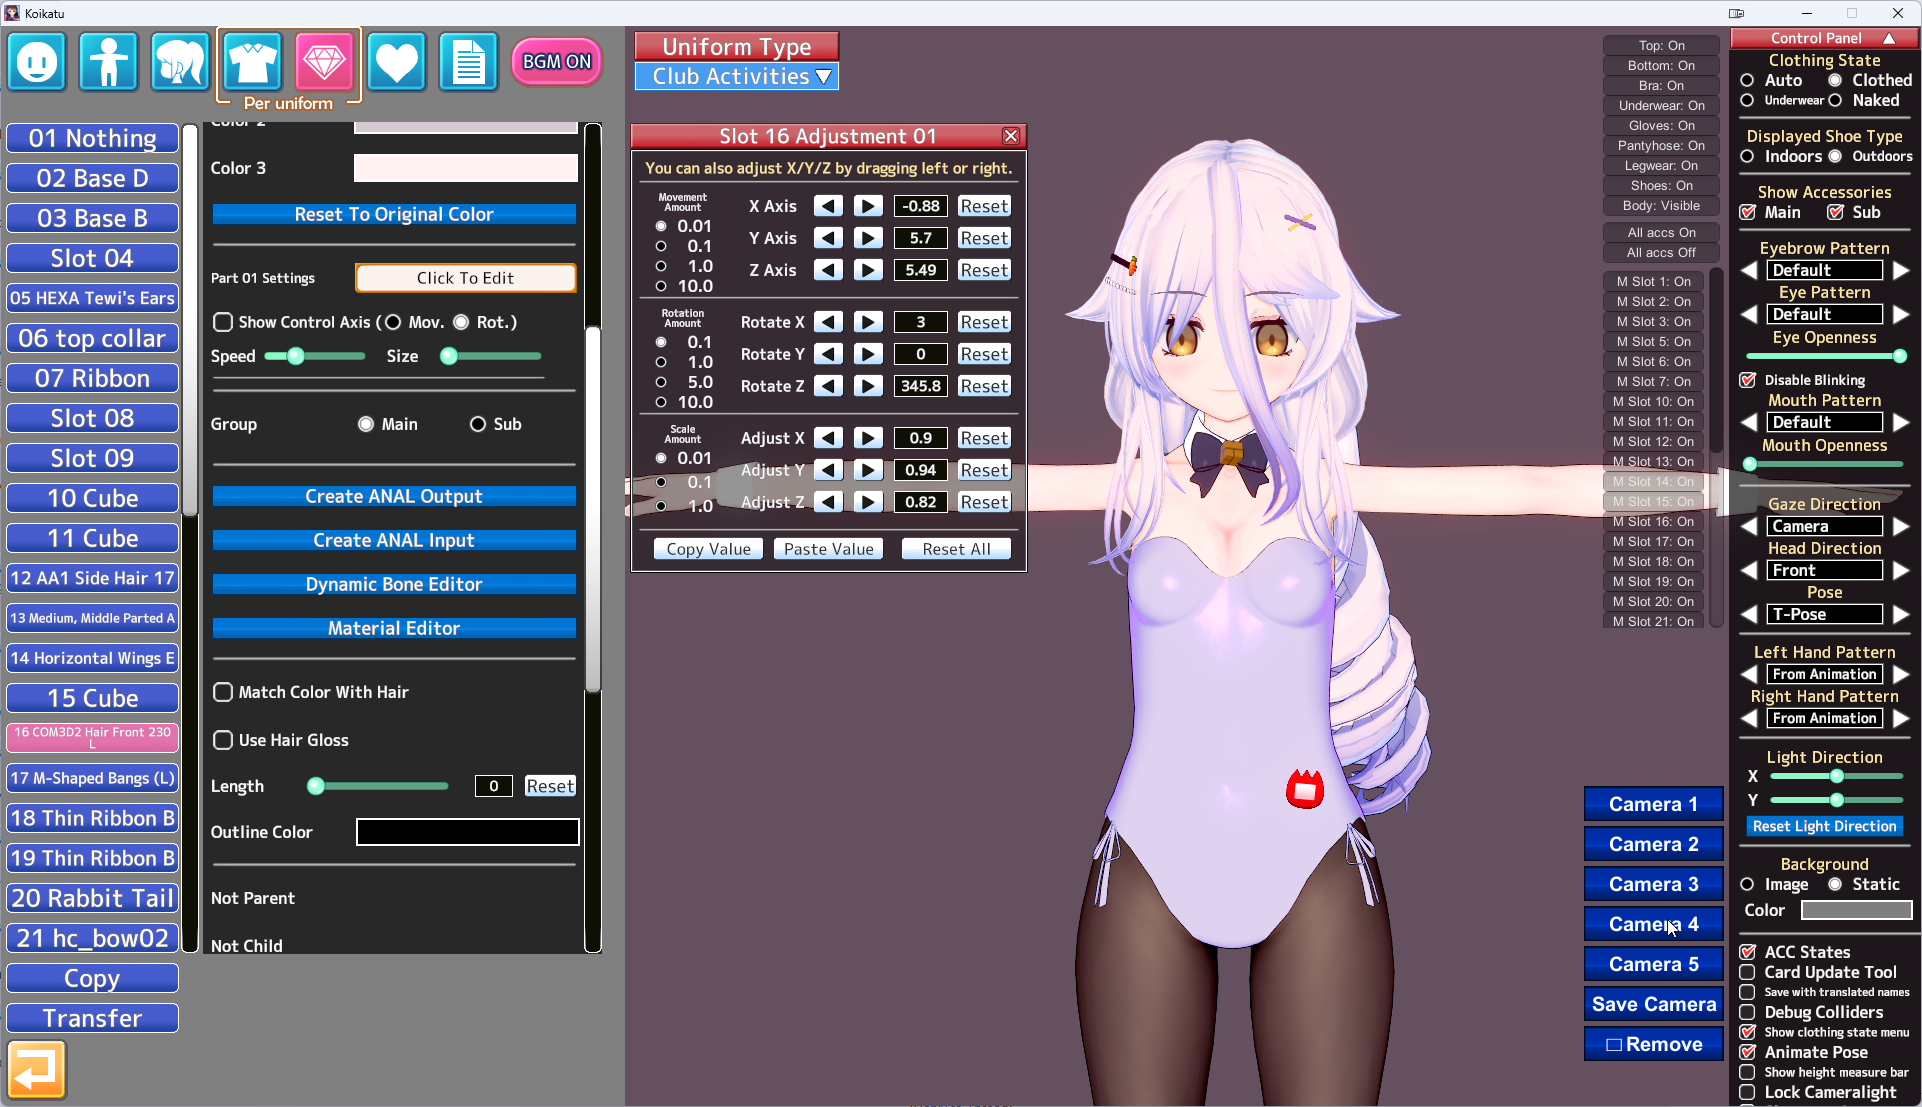Image resolution: width=1922 pixels, height=1107 pixels.
Task: Select the 20 Rabbit Tail slot
Action: 93,898
